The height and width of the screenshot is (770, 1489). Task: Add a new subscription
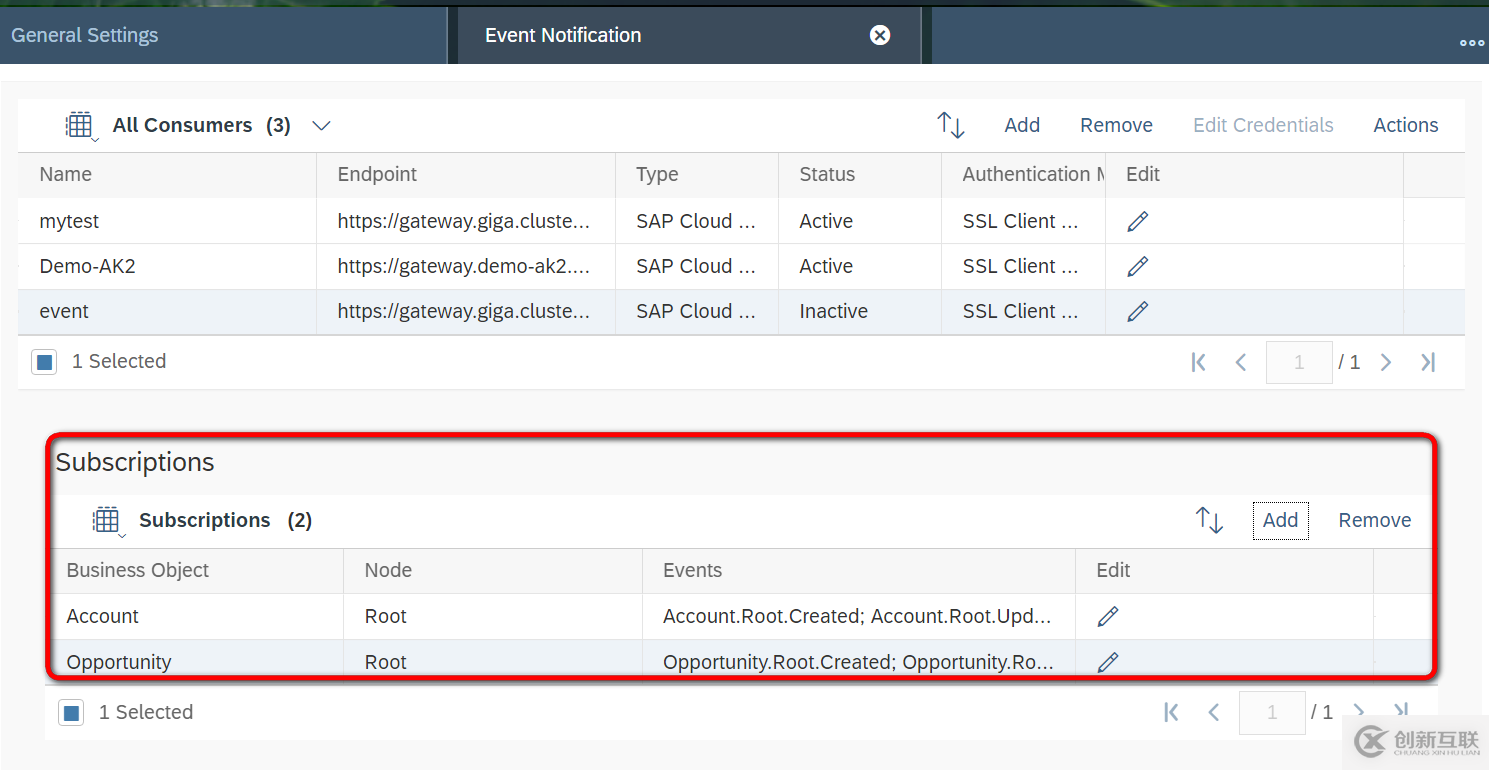pos(1280,520)
